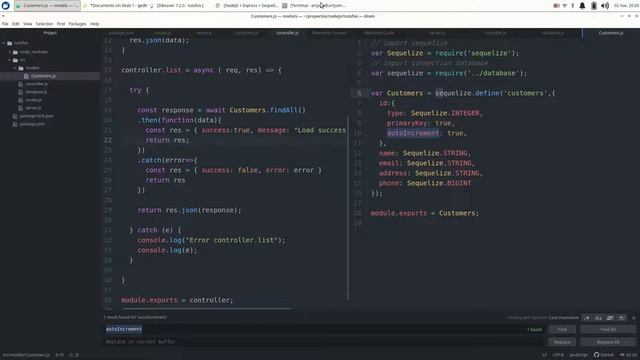The width and height of the screenshot is (640, 360).
Task: Open the Edit menu
Action: [16, 24]
